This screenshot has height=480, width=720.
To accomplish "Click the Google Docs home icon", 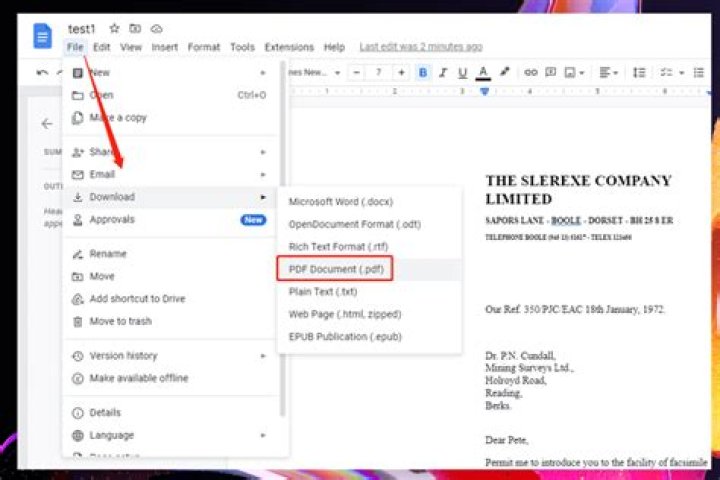I will tap(42, 36).
